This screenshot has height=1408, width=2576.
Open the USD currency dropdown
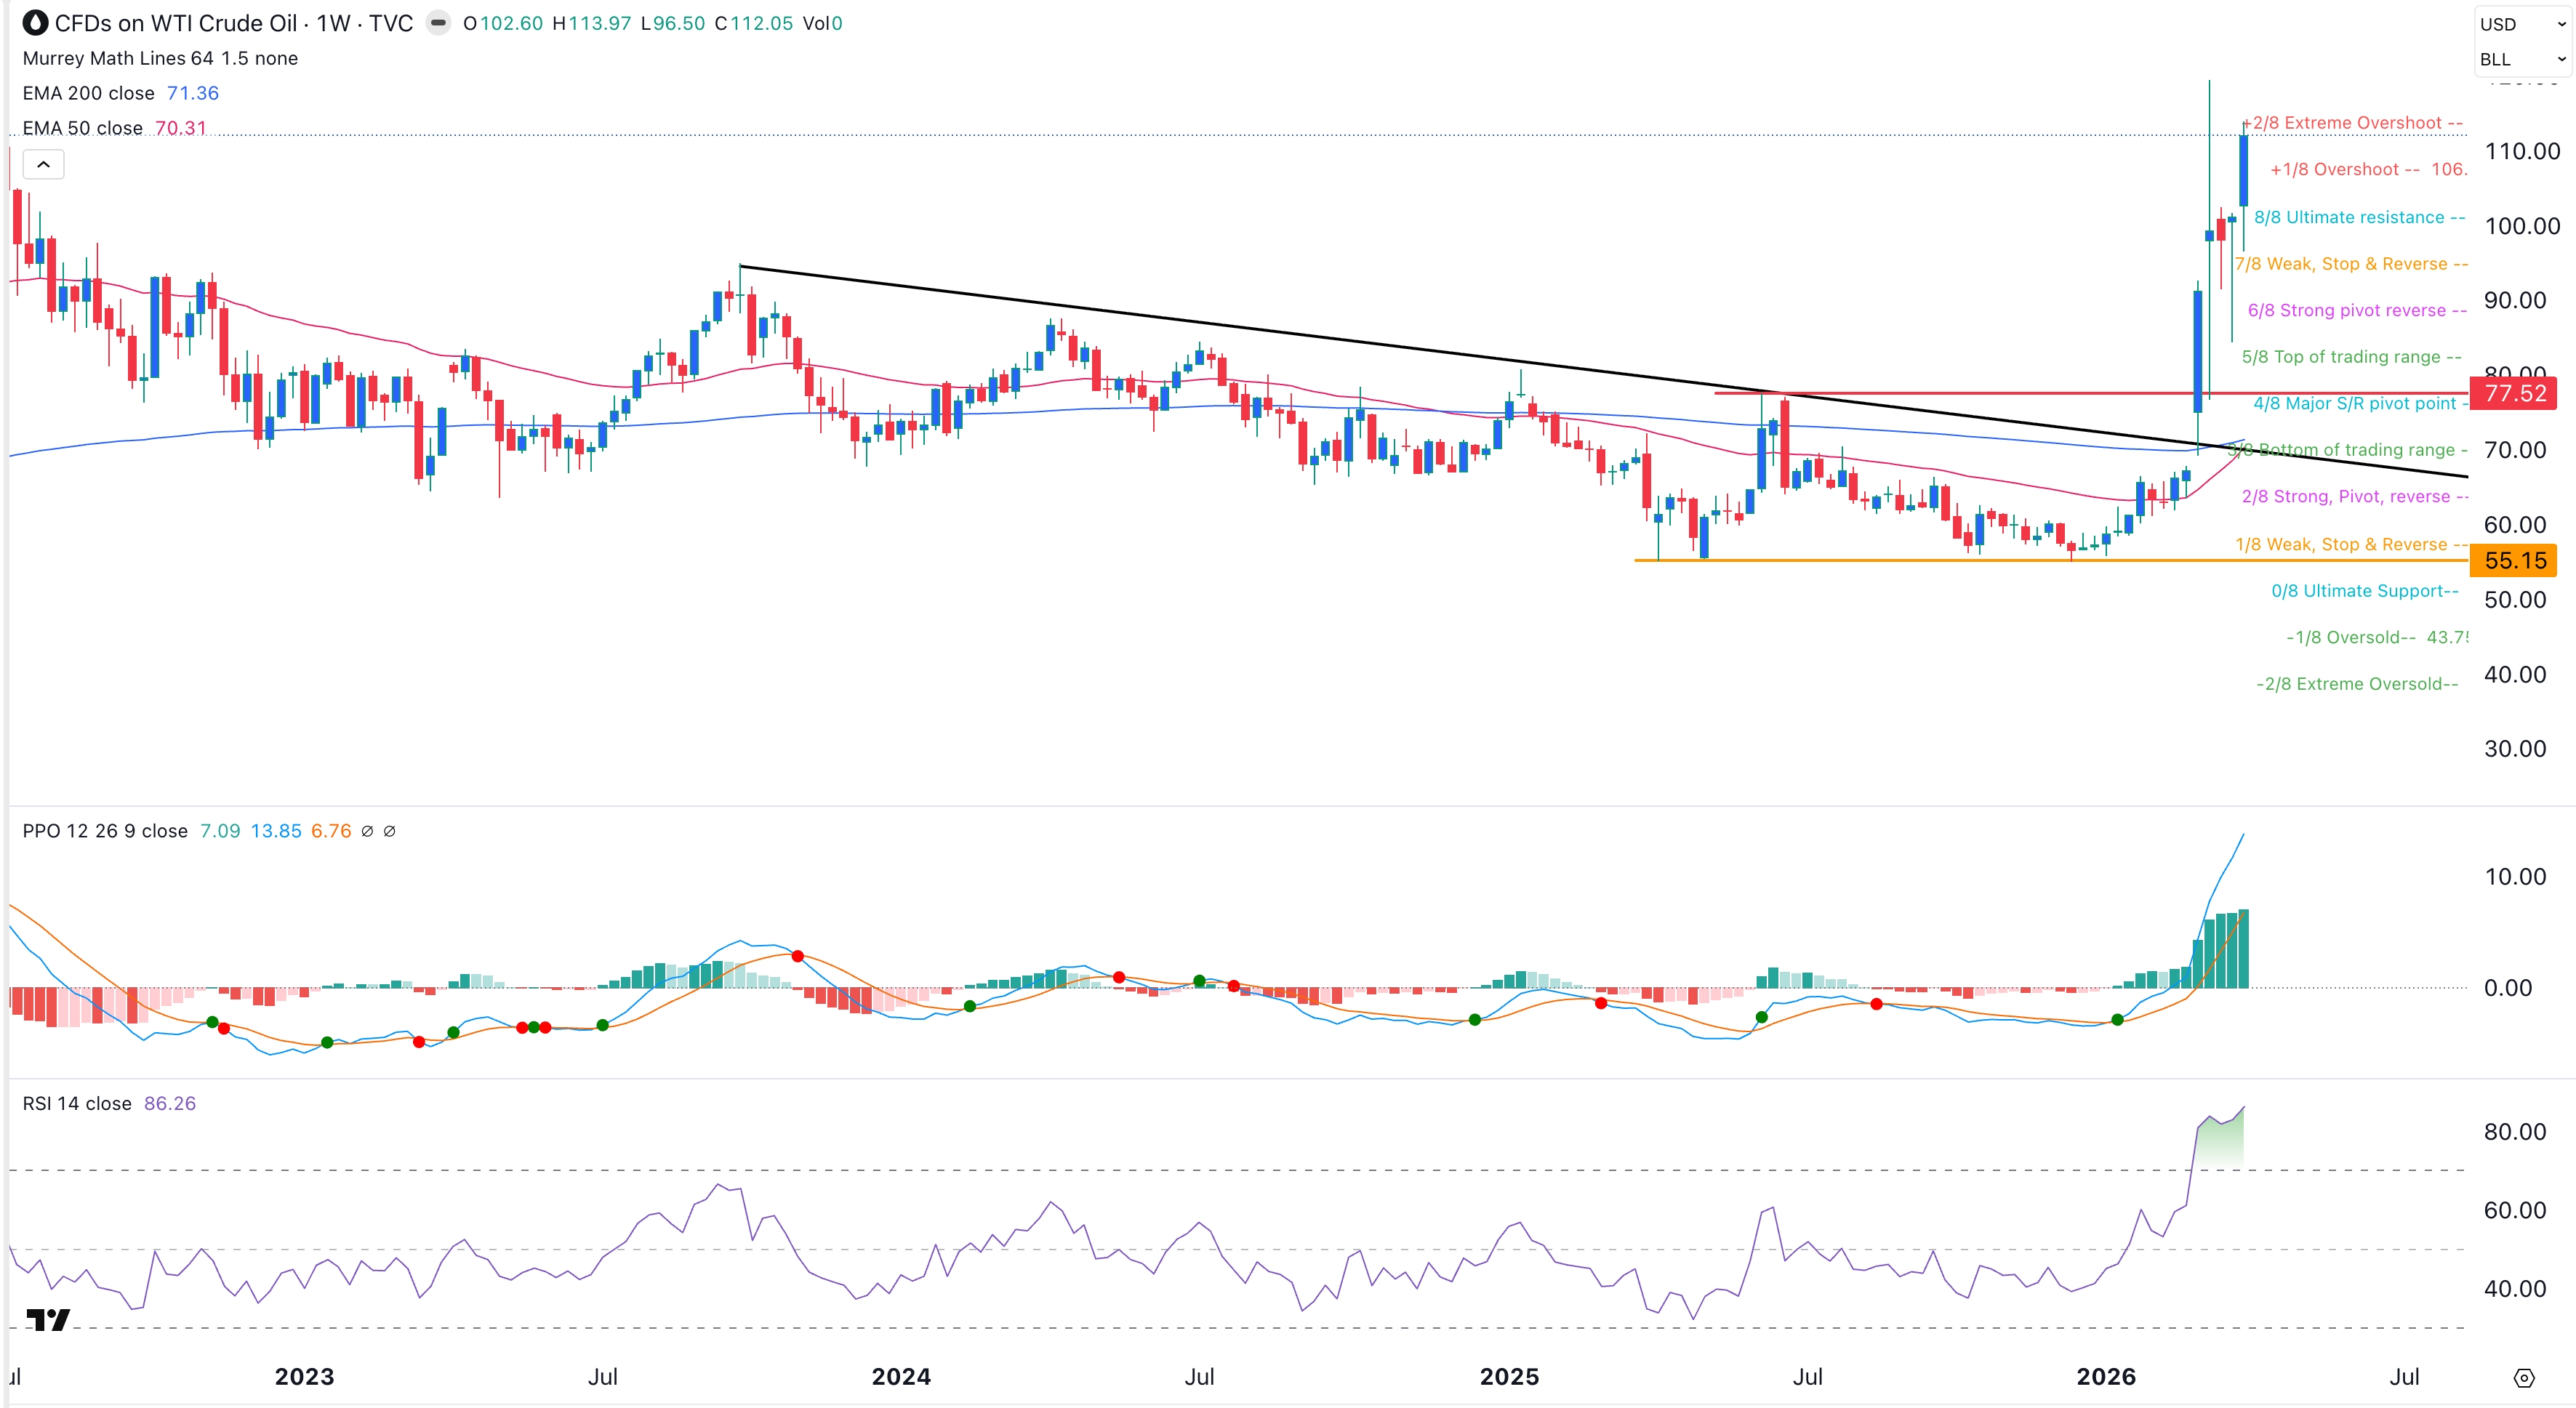(2517, 24)
